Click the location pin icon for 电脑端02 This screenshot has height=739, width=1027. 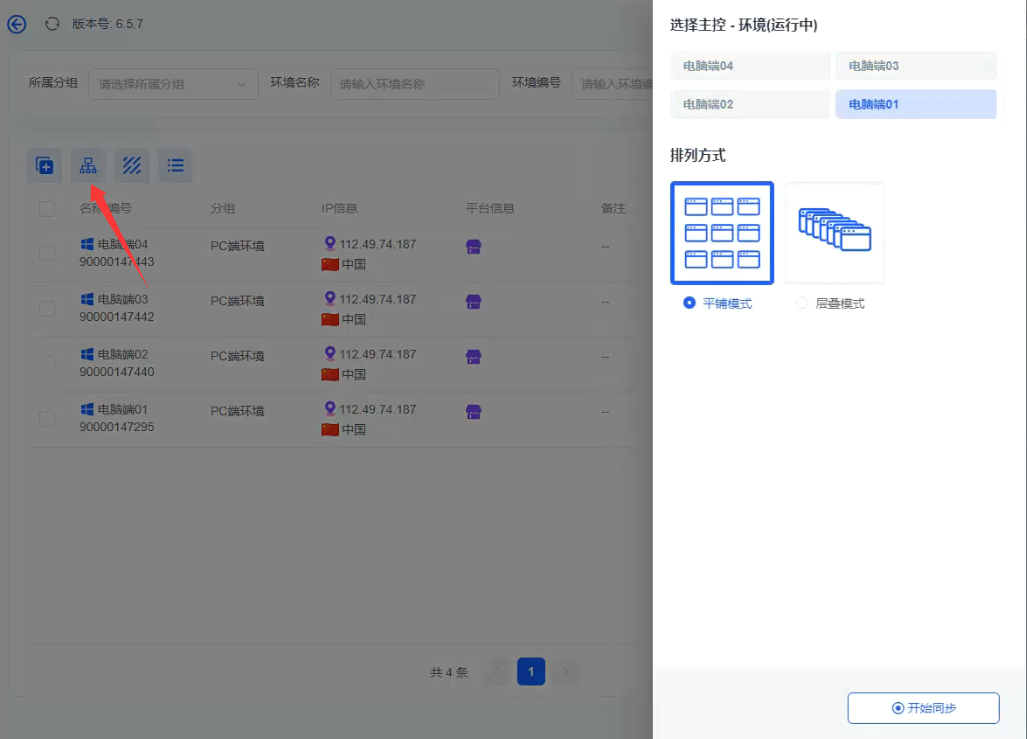(330, 354)
